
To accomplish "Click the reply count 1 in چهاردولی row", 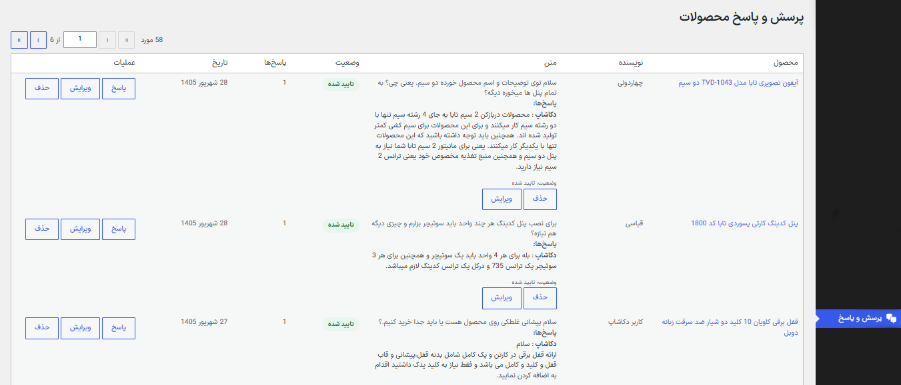I will (x=284, y=83).
